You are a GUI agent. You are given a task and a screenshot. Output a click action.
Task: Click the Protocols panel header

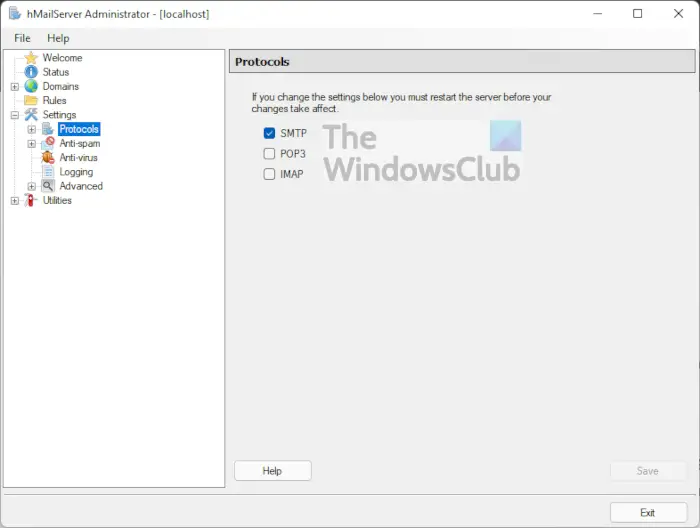click(x=462, y=62)
